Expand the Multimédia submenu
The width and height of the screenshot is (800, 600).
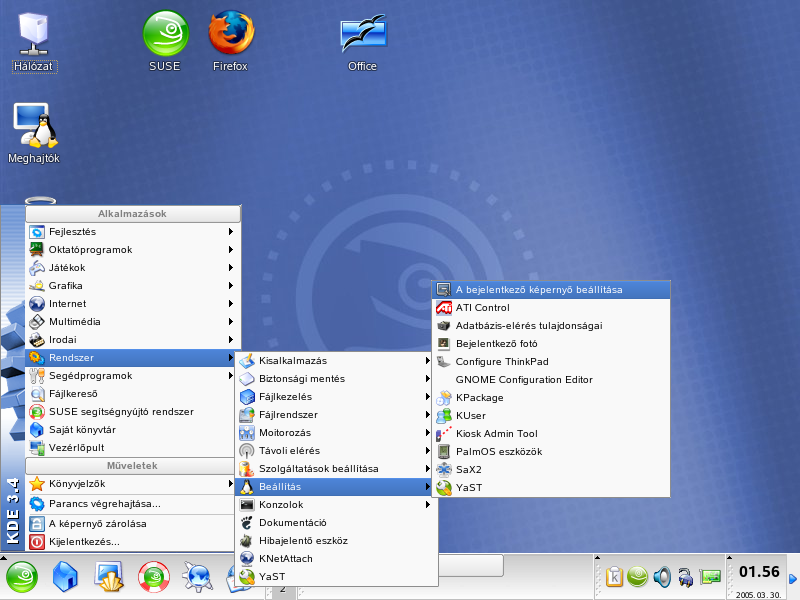tap(132, 321)
